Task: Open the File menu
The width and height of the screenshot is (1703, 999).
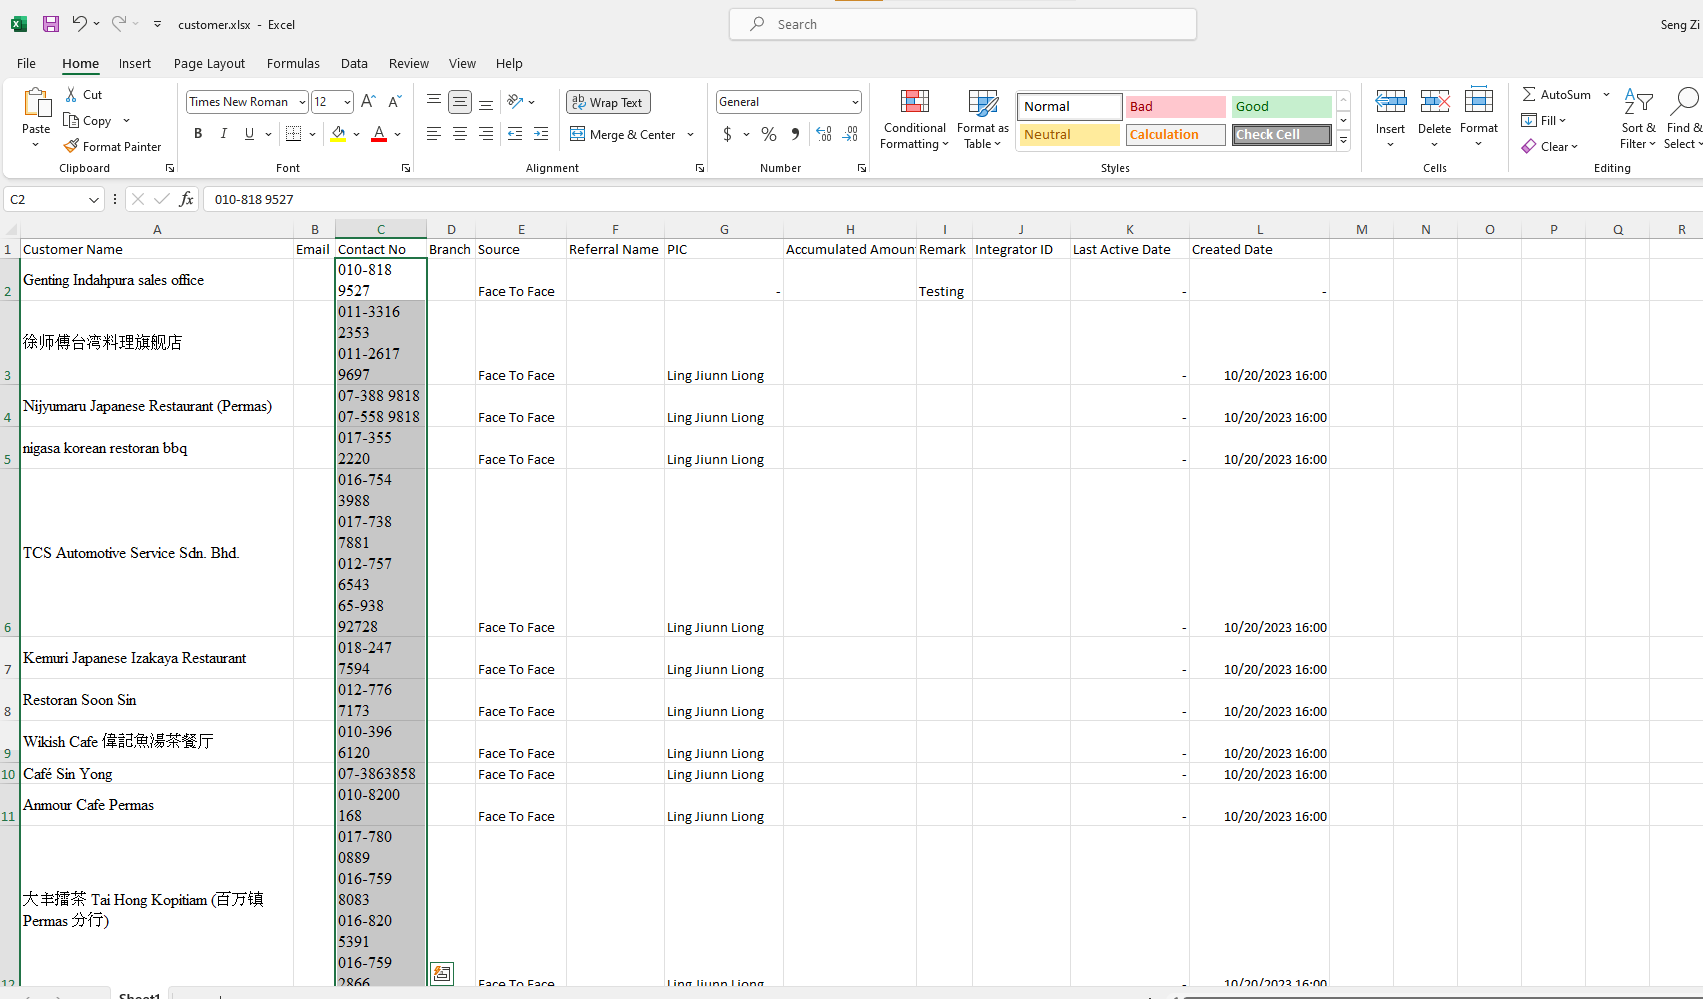Action: 26,63
